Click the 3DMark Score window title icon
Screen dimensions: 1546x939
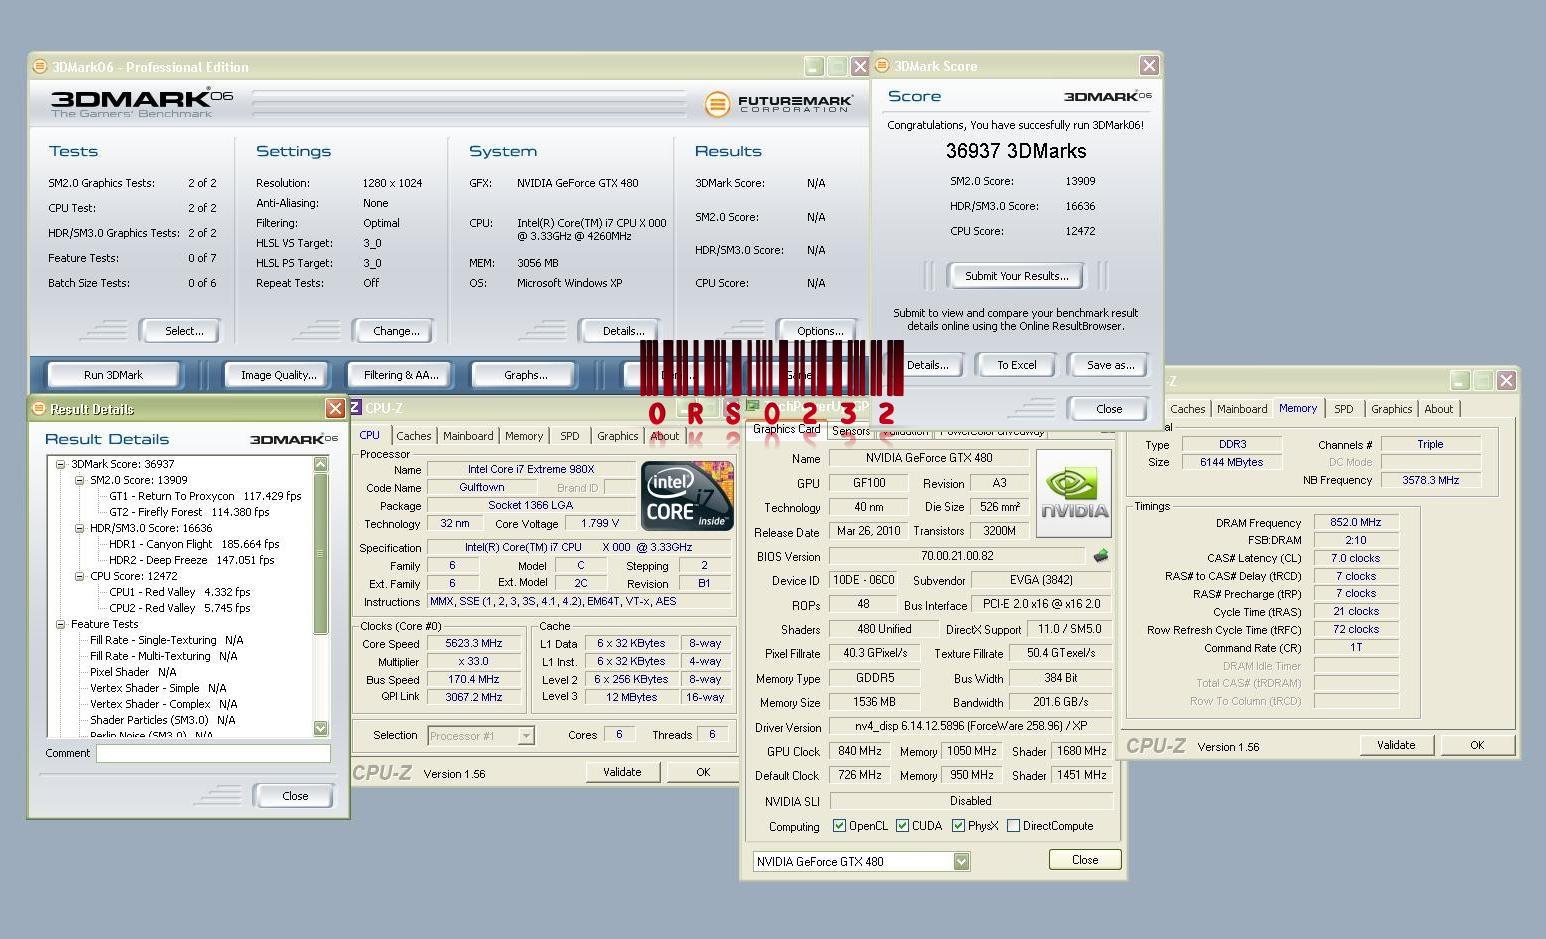[x=882, y=66]
